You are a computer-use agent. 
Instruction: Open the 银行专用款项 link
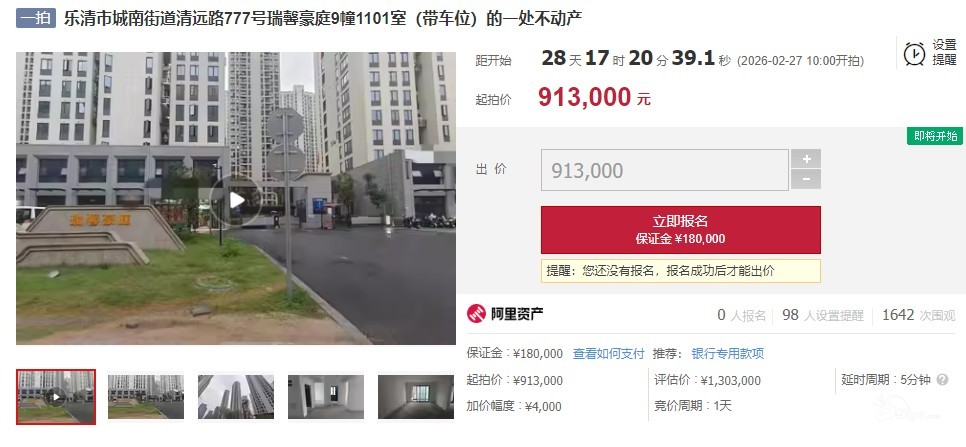728,353
